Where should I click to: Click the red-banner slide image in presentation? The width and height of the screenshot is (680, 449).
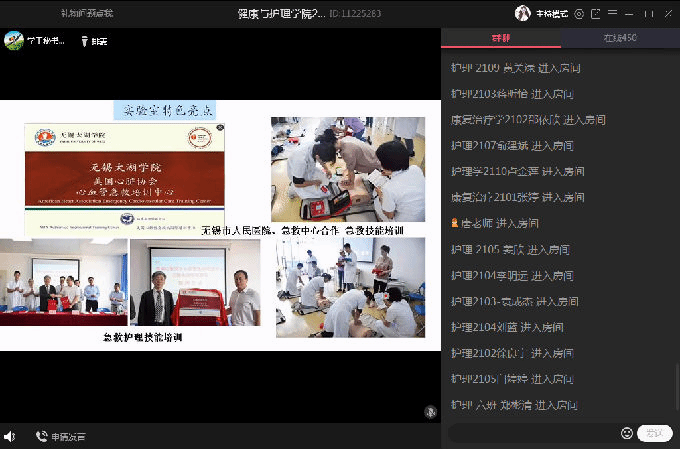tap(124, 178)
